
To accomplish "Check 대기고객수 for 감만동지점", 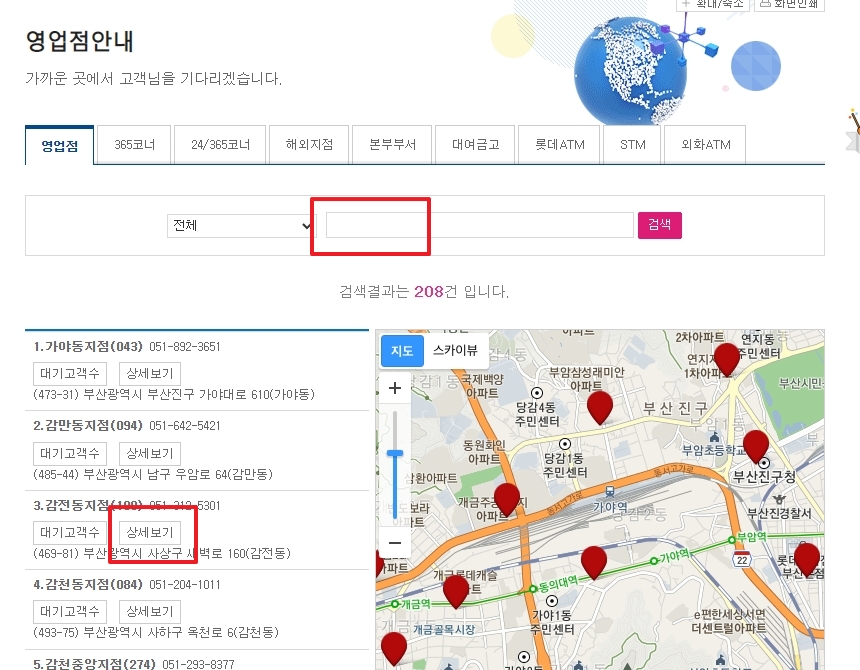I will tap(70, 453).
